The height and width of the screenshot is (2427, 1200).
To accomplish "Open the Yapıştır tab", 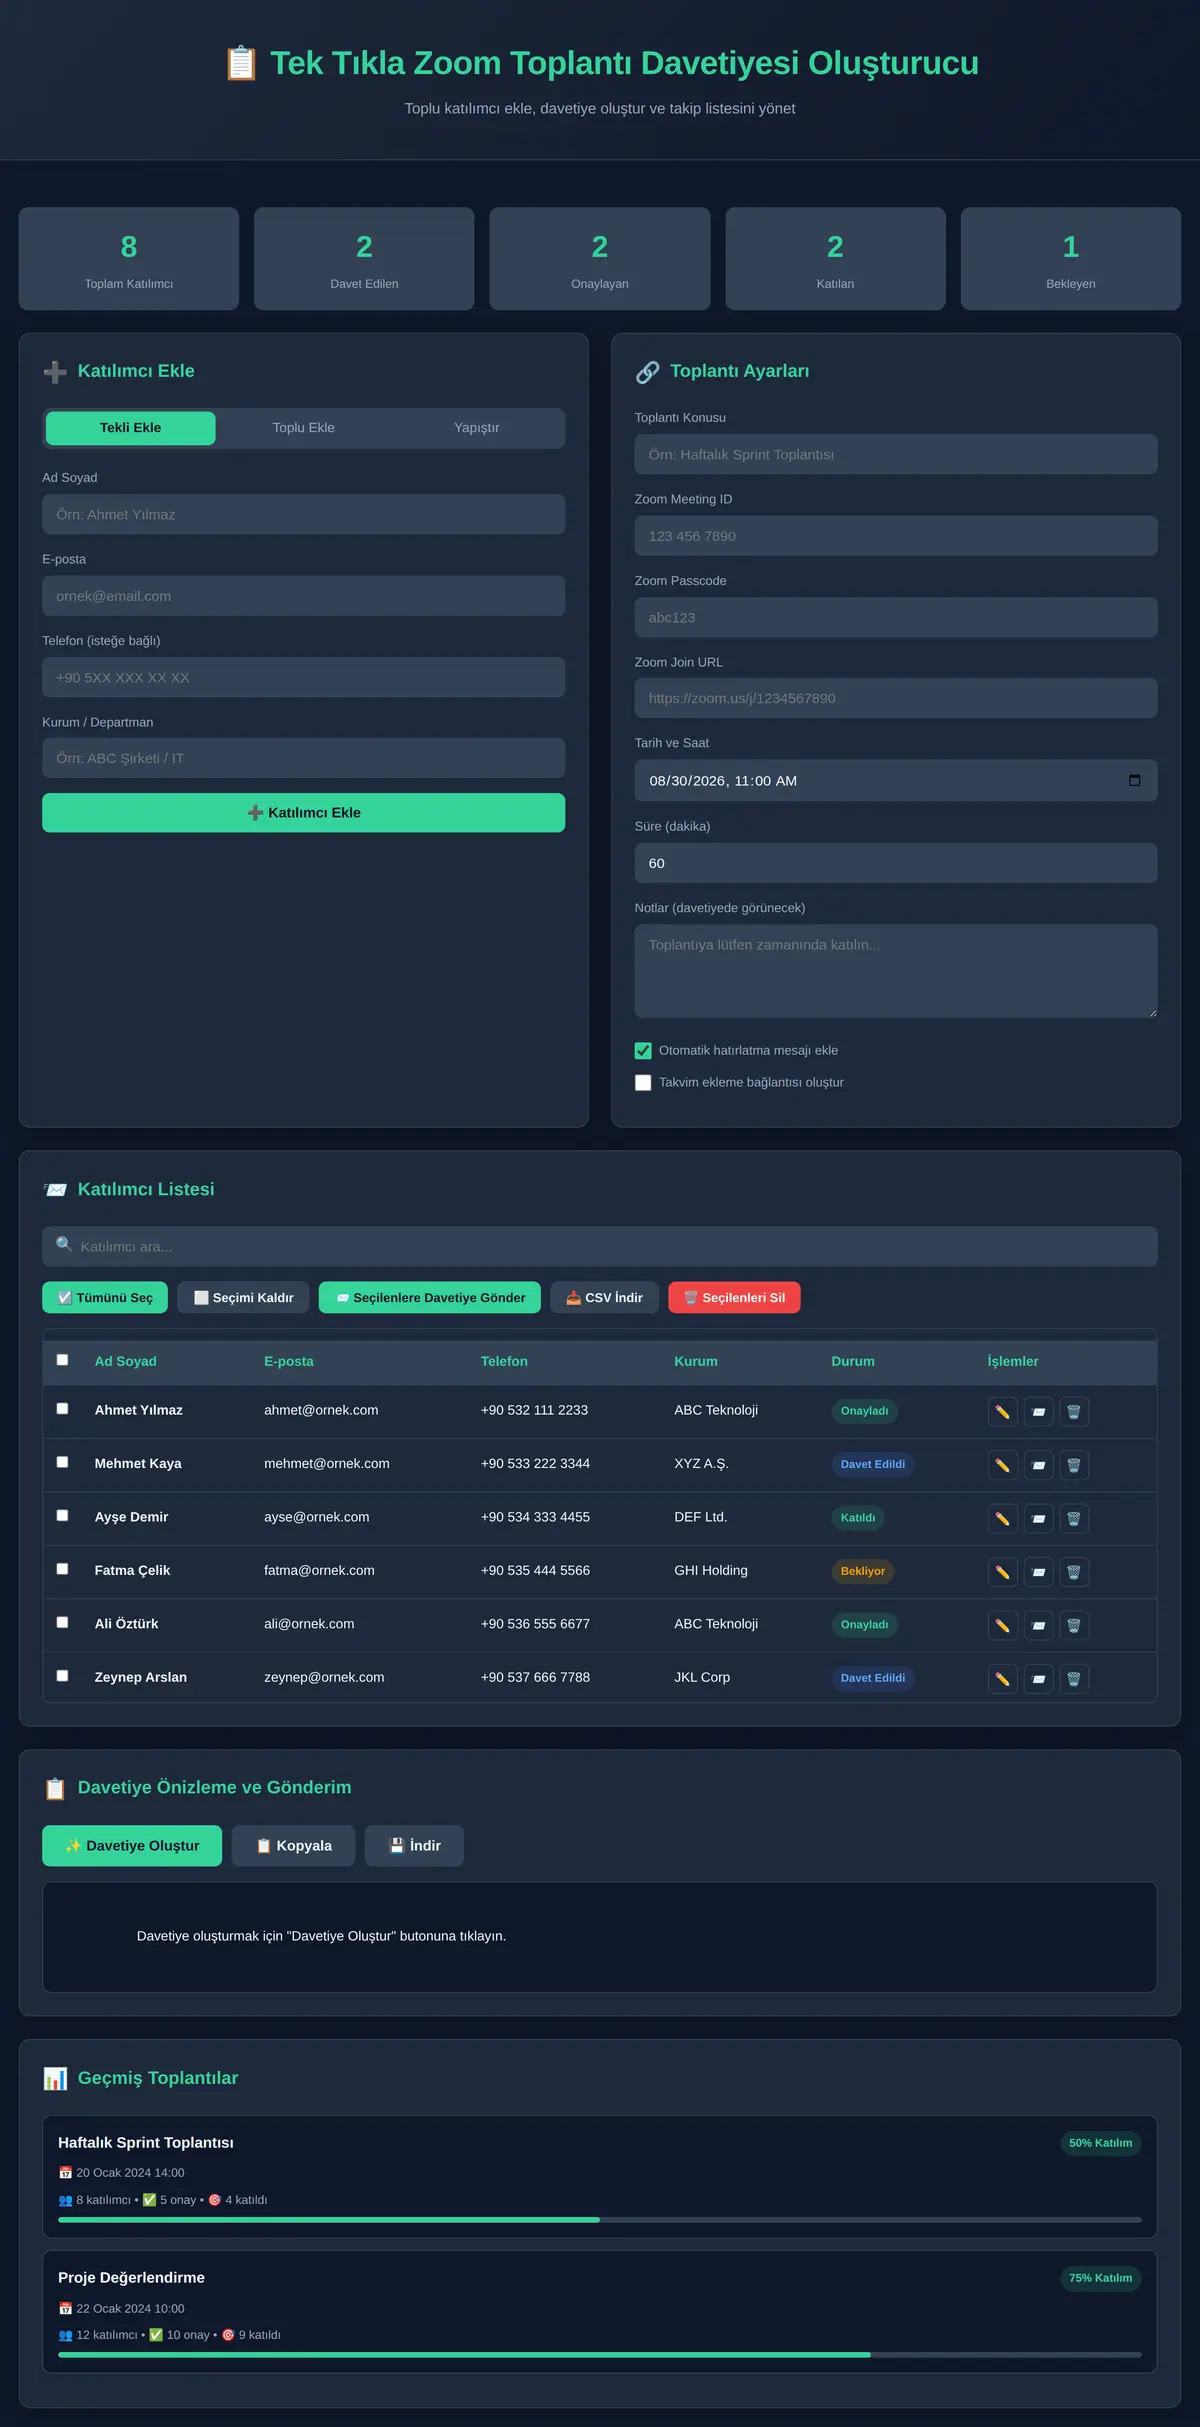I will tap(477, 428).
